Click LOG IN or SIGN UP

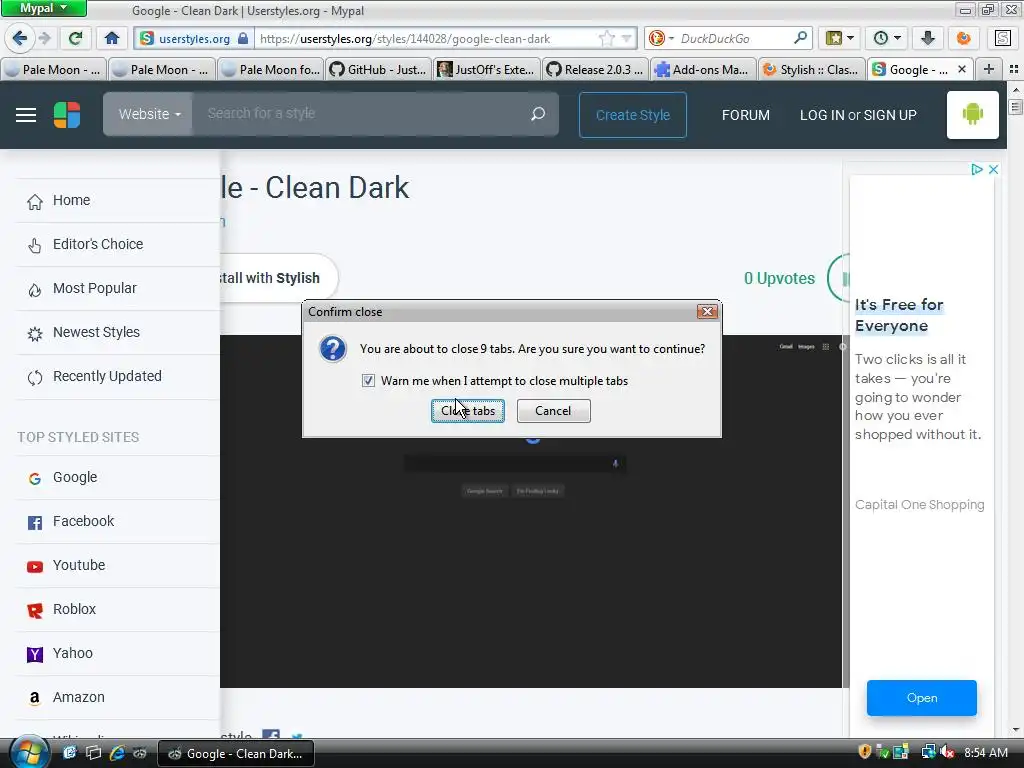(858, 115)
